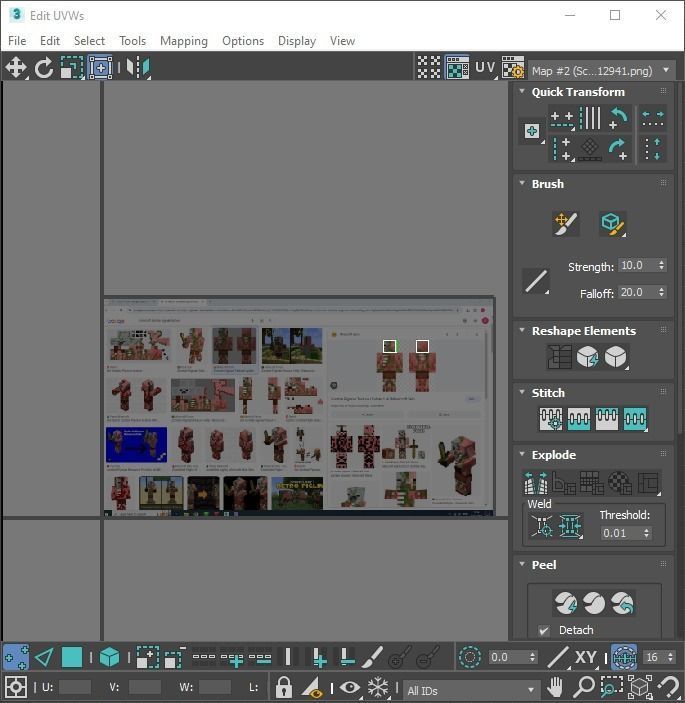This screenshot has width=685, height=703.
Task: Open texture properties checker gear icon
Action: pyautogui.click(x=513, y=67)
